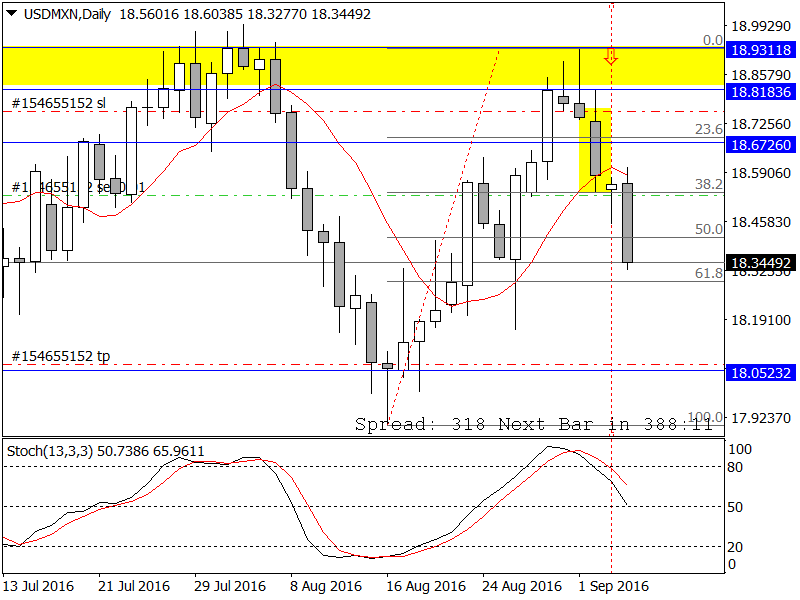Click the 24 Aug 2016 date label
Screen dimensions: 800x600
[522, 586]
